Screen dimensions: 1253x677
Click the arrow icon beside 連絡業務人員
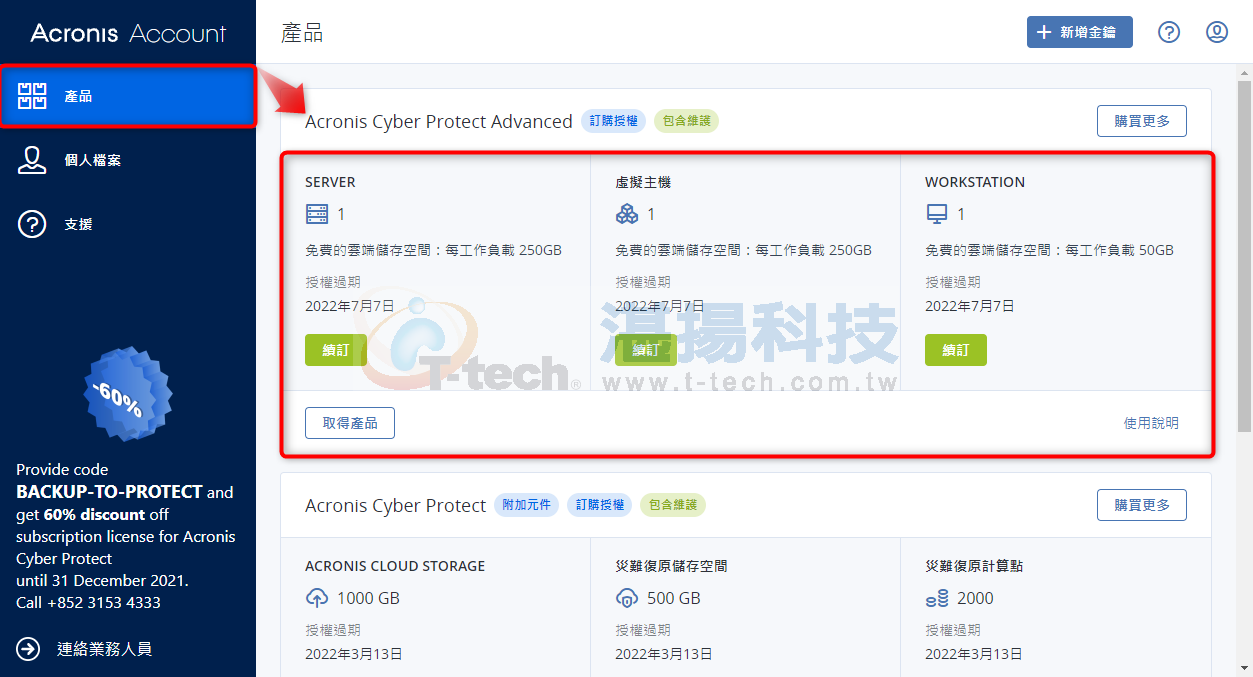(28, 649)
